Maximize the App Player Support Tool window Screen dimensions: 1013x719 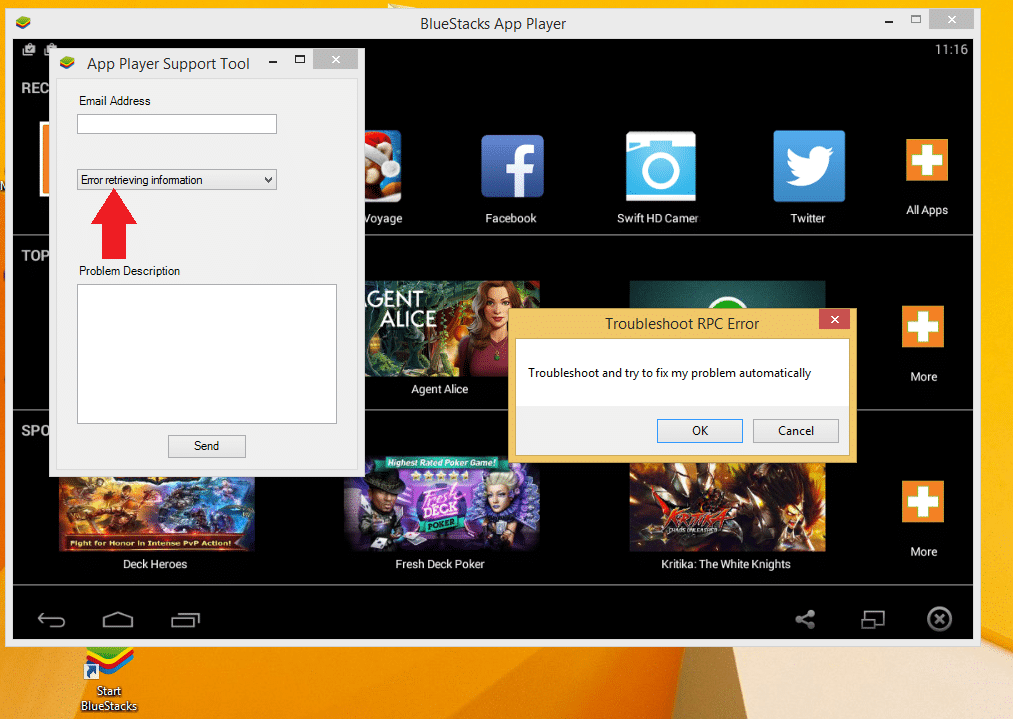pos(300,59)
